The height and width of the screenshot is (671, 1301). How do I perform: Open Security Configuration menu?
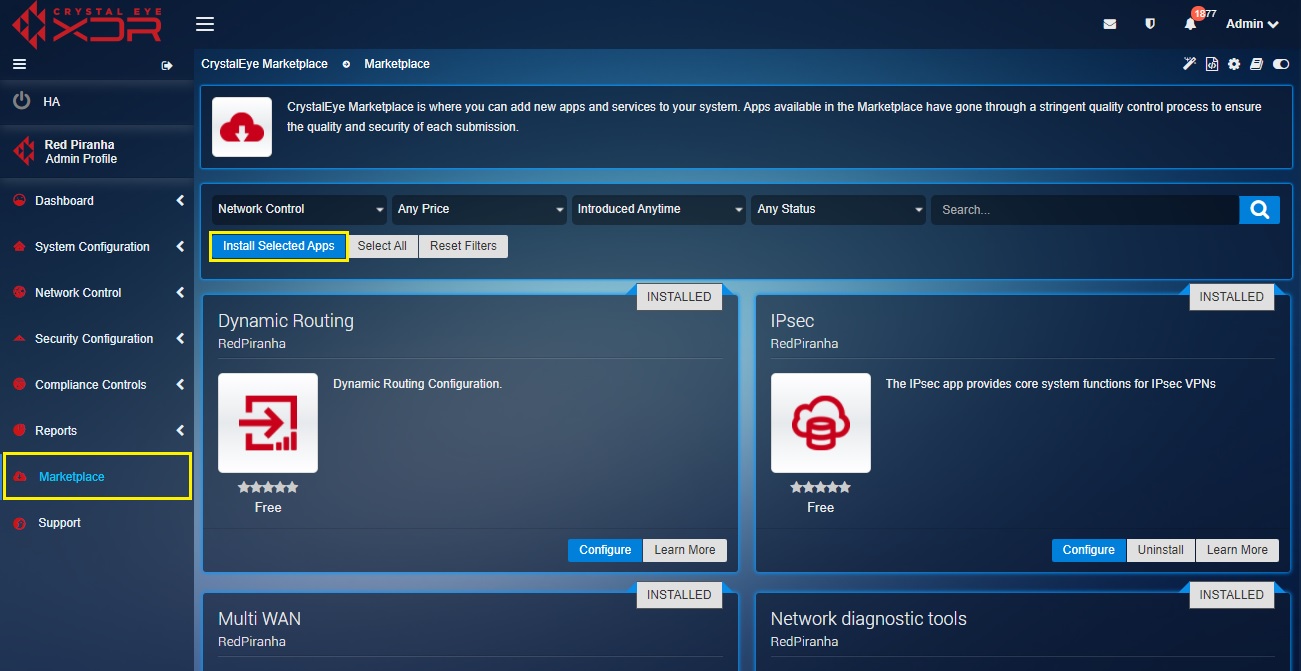(x=94, y=339)
